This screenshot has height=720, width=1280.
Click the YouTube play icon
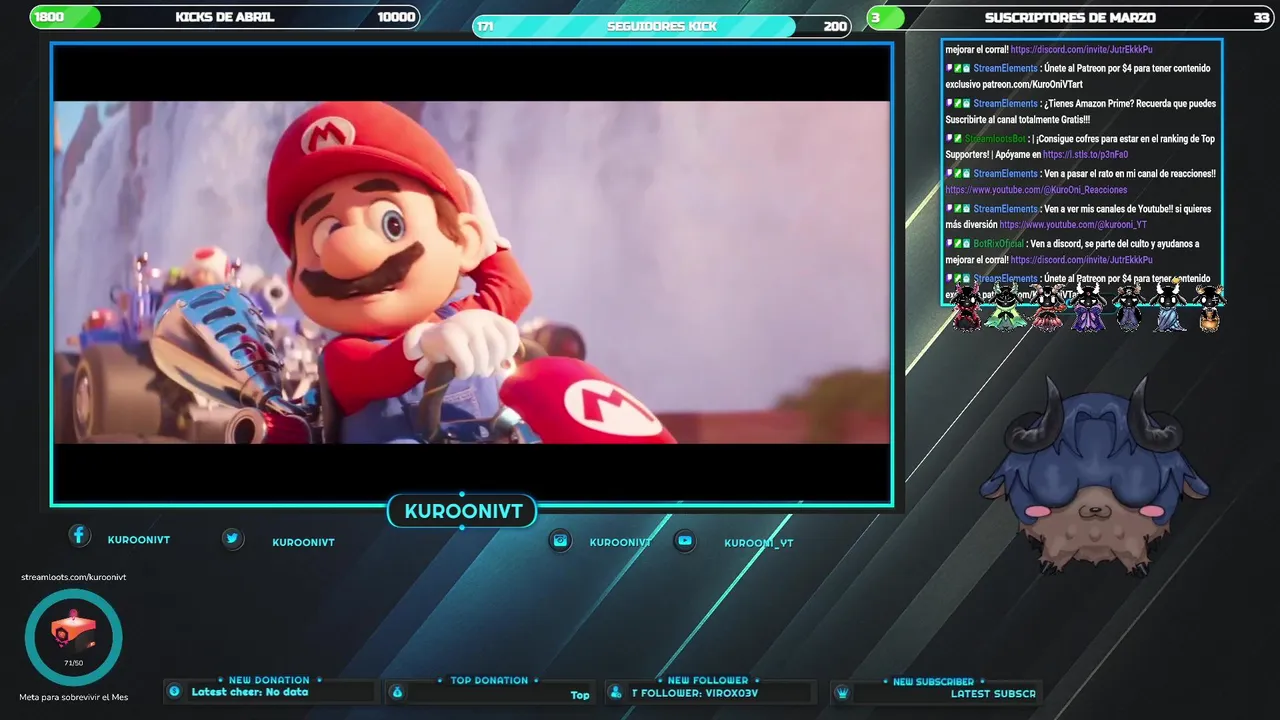[x=684, y=541]
